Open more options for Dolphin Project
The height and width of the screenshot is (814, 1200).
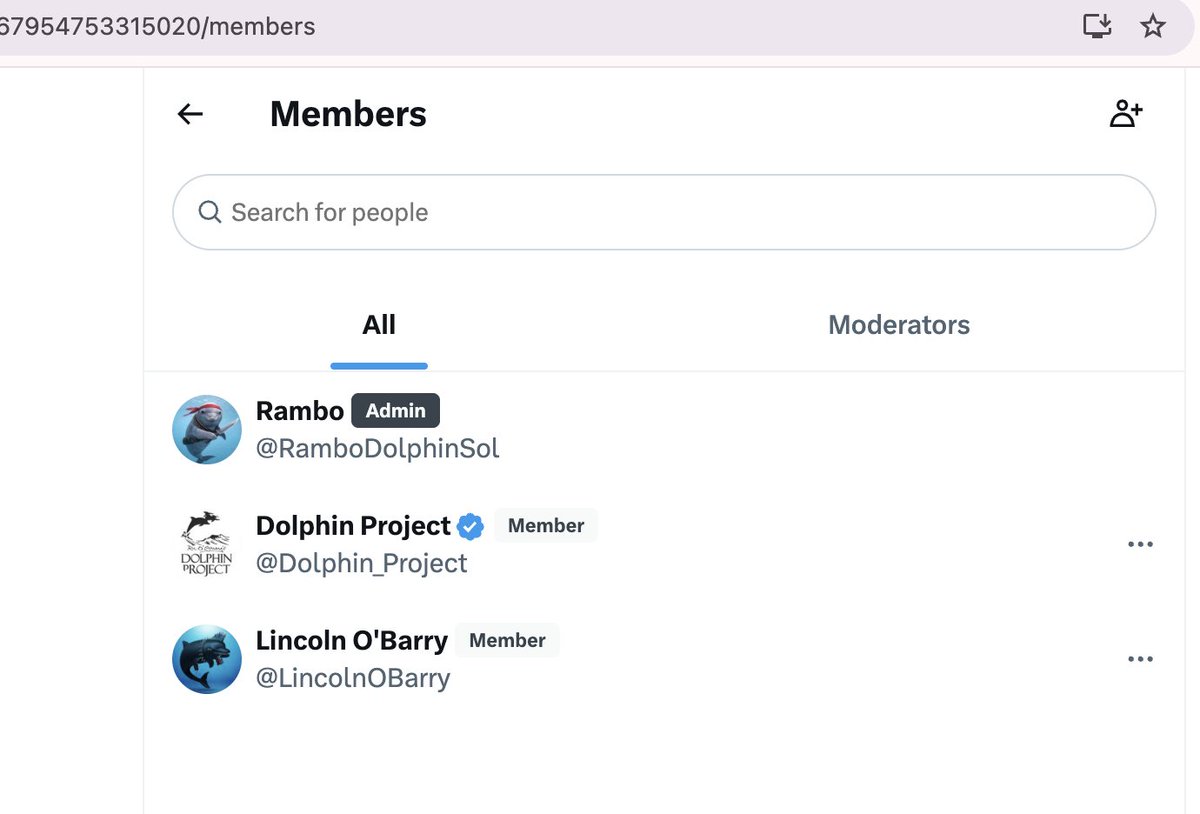click(1140, 544)
